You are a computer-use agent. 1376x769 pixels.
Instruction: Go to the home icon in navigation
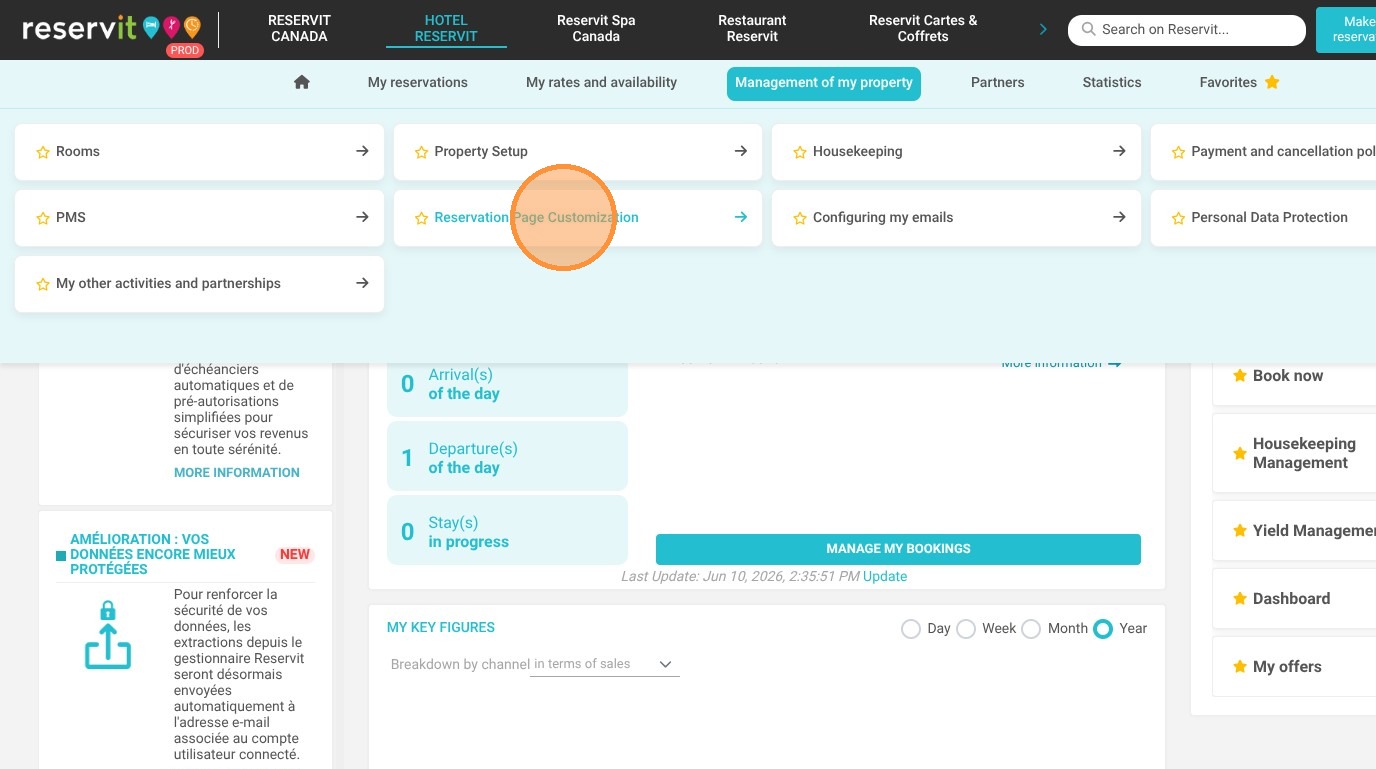302,83
